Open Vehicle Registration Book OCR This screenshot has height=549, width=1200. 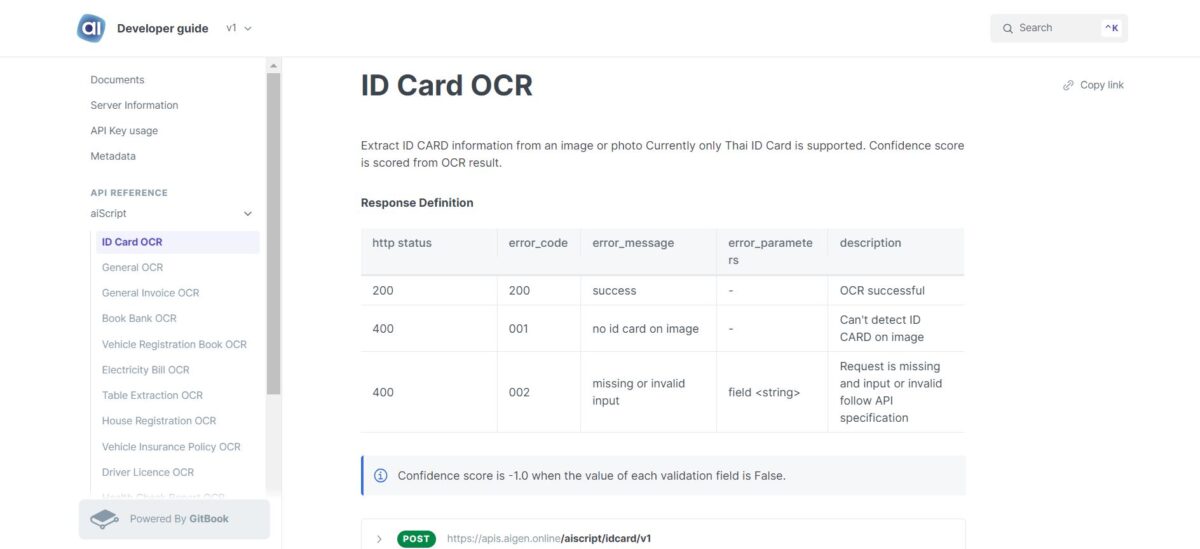(x=174, y=344)
